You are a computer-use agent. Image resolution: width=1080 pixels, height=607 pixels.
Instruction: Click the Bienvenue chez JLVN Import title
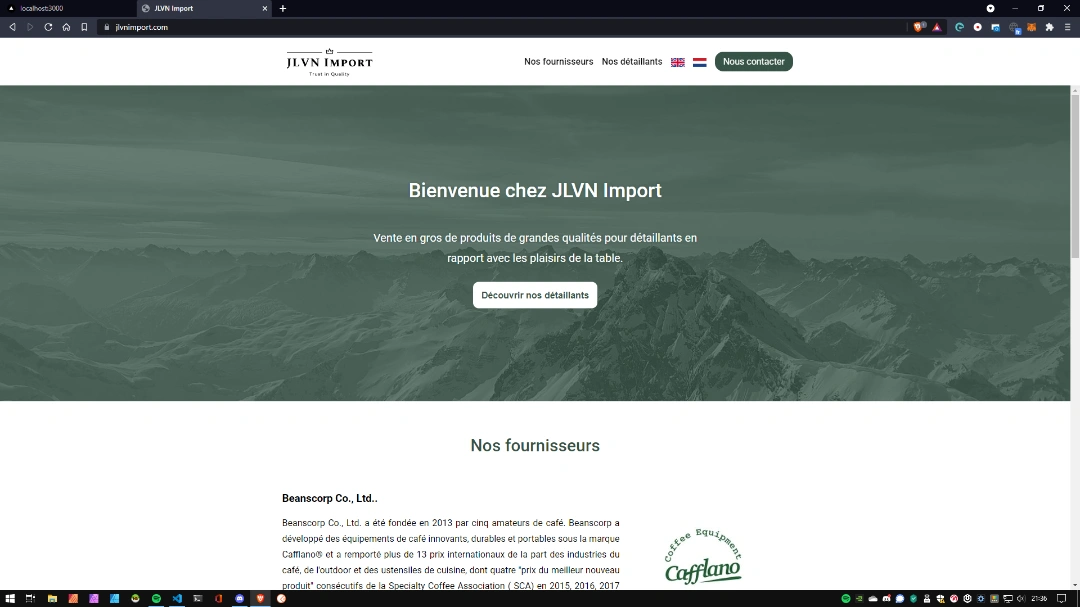[x=535, y=190]
